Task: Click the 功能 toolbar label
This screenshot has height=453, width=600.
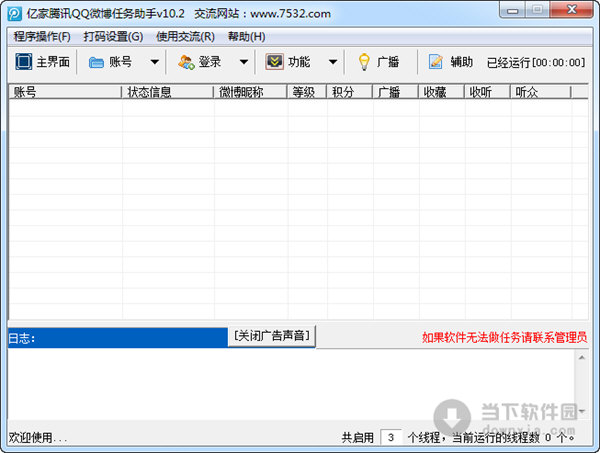Action: point(299,62)
